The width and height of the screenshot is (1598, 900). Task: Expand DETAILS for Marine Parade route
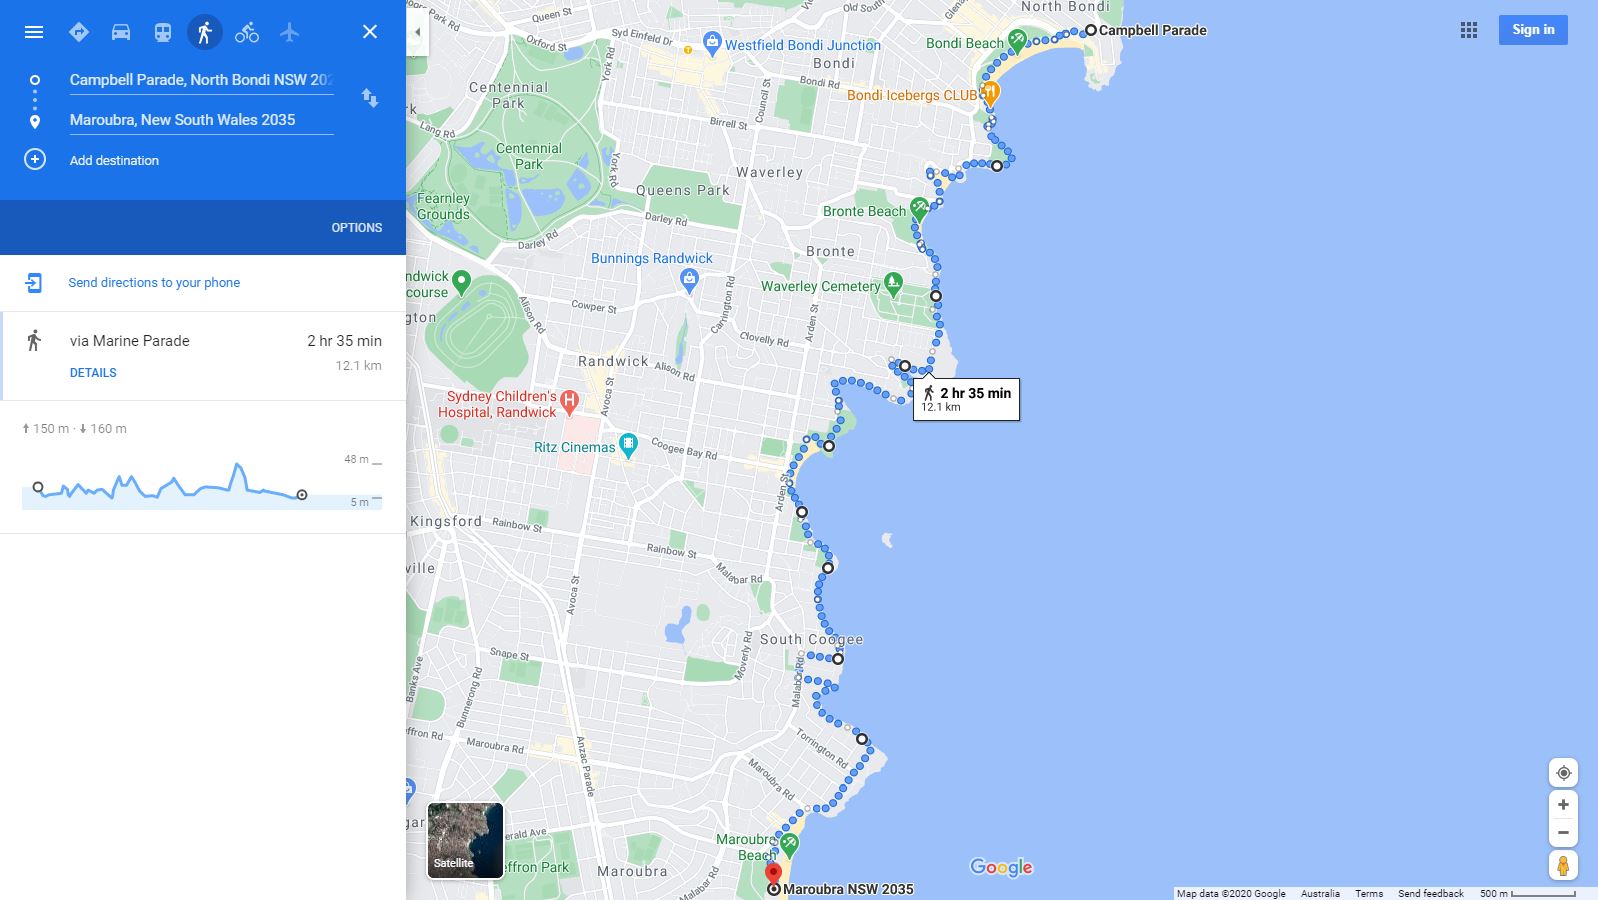pos(93,373)
